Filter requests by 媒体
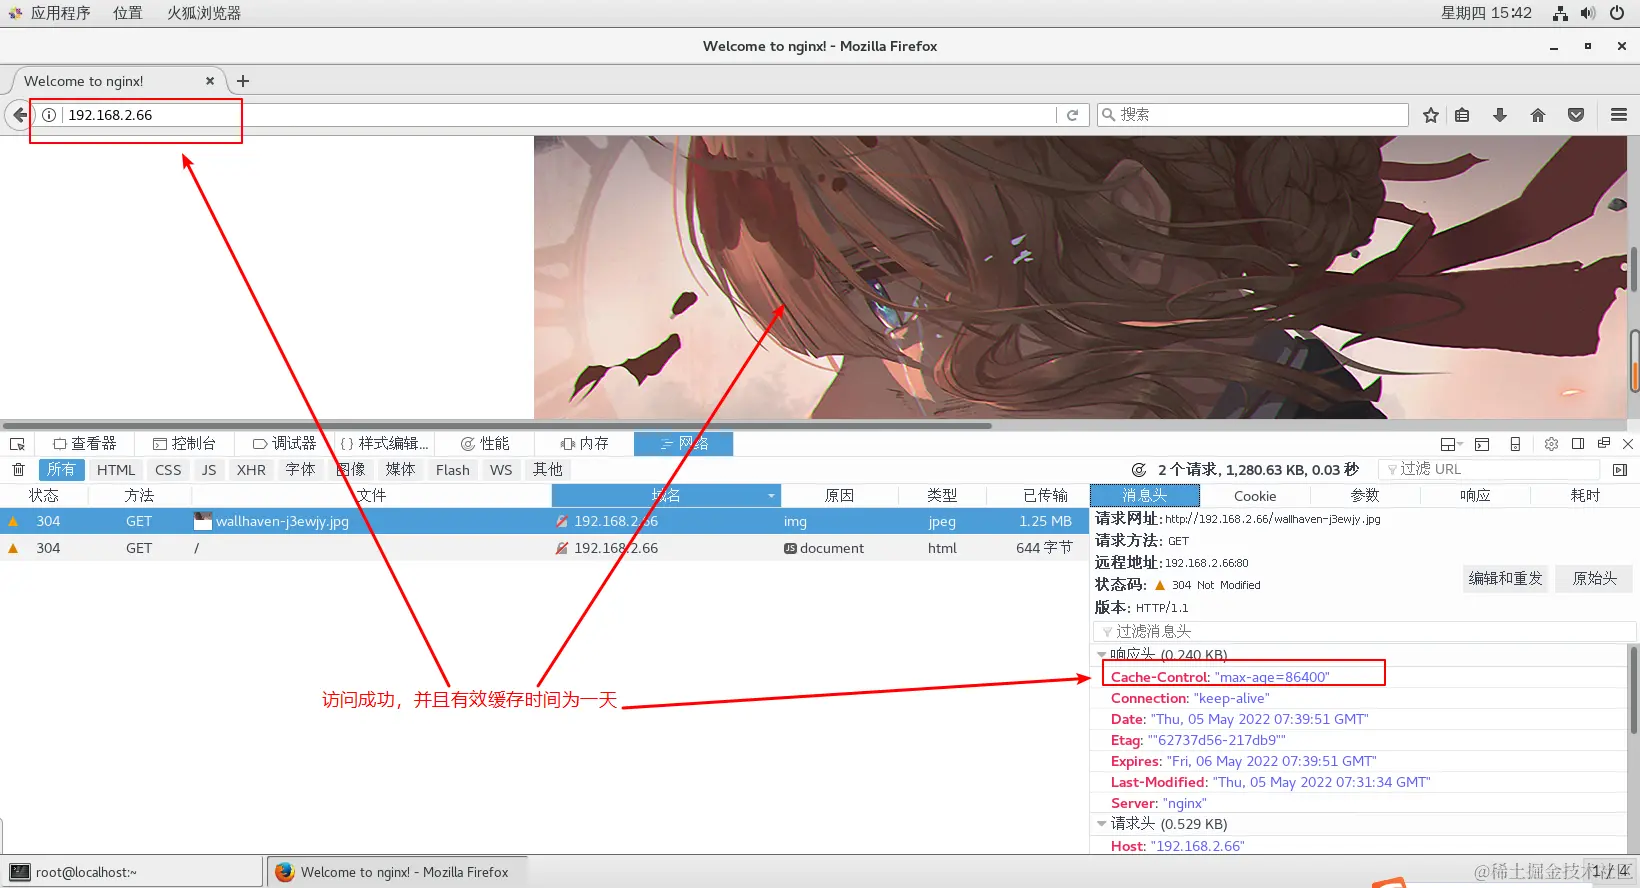This screenshot has height=888, width=1640. pos(400,470)
